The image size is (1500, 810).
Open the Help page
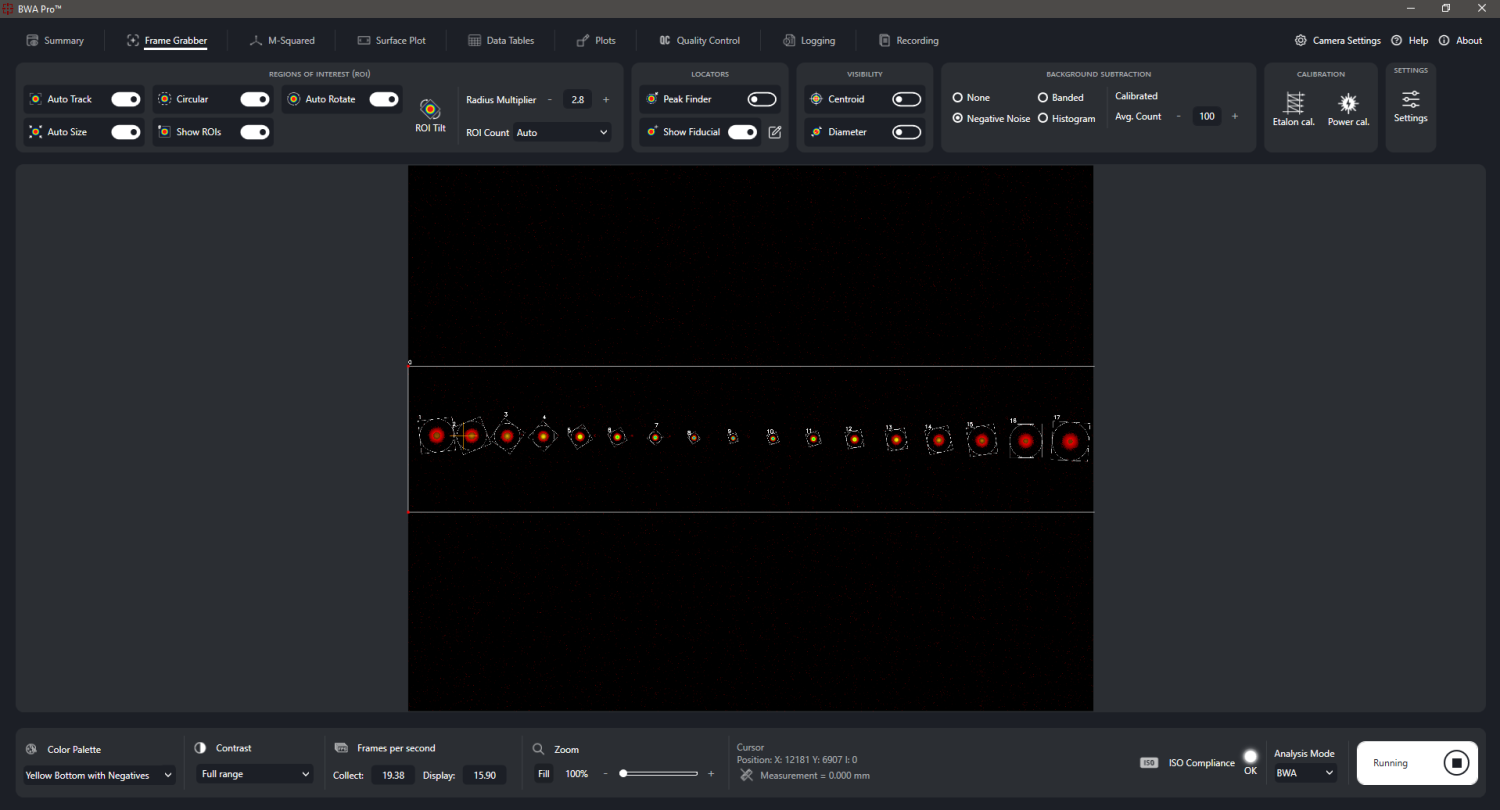click(x=1409, y=41)
